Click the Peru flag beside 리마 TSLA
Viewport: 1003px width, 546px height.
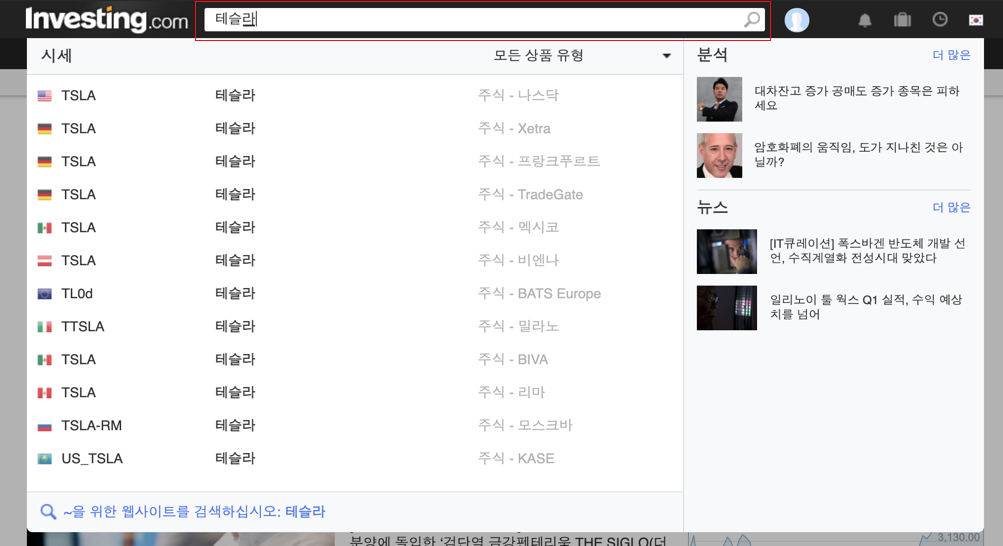pos(45,393)
